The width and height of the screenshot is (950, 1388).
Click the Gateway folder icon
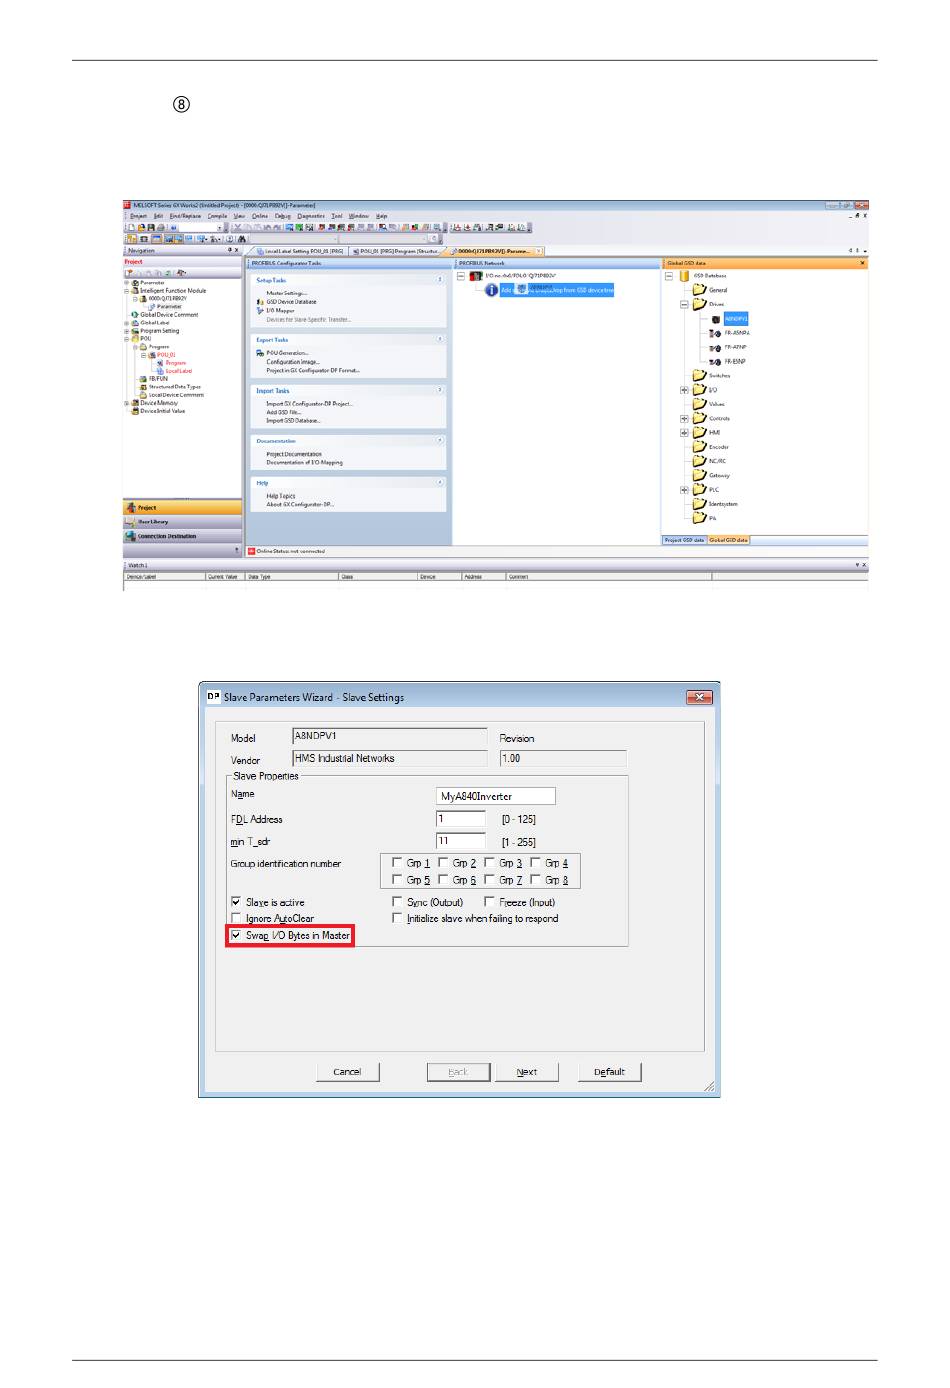click(x=700, y=475)
